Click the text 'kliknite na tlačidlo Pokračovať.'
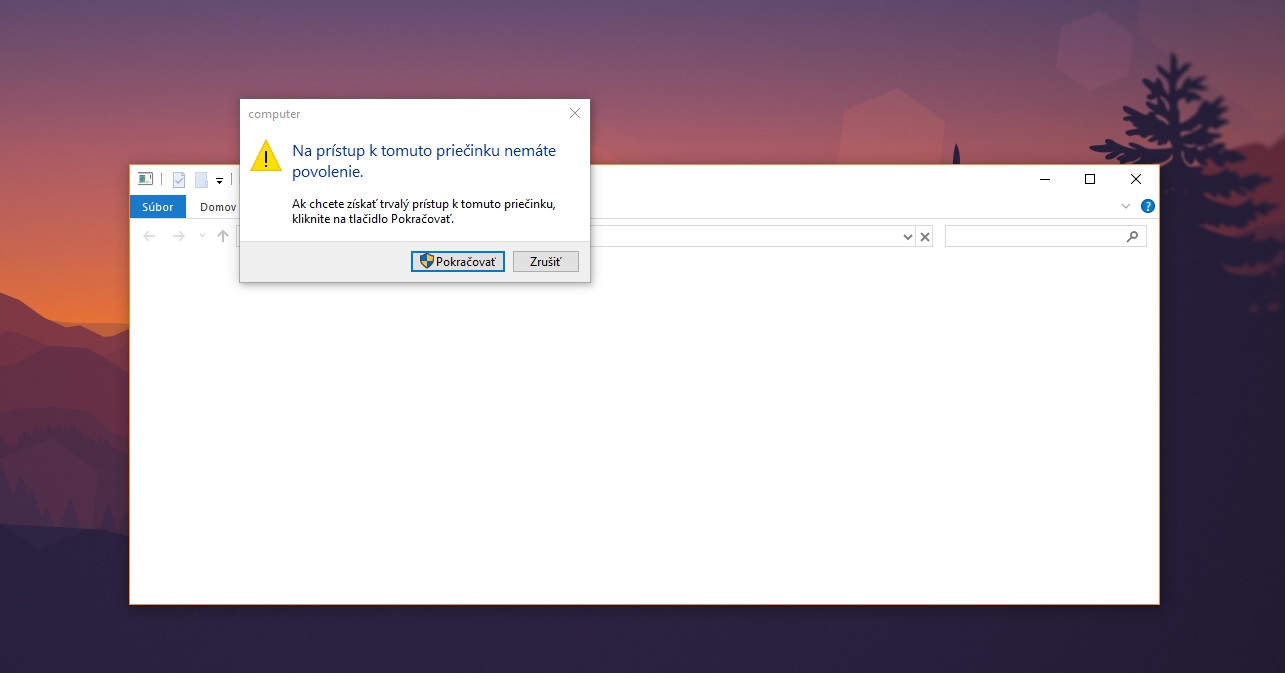The height and width of the screenshot is (673, 1285). point(373,219)
